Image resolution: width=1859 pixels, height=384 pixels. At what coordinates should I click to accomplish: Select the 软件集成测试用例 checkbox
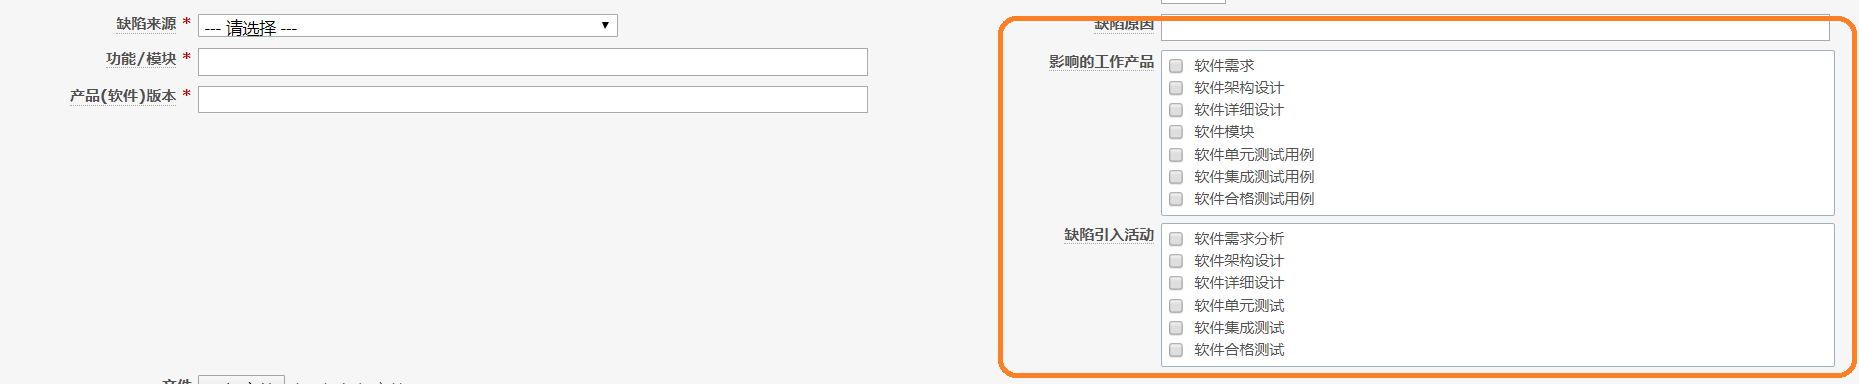1176,177
